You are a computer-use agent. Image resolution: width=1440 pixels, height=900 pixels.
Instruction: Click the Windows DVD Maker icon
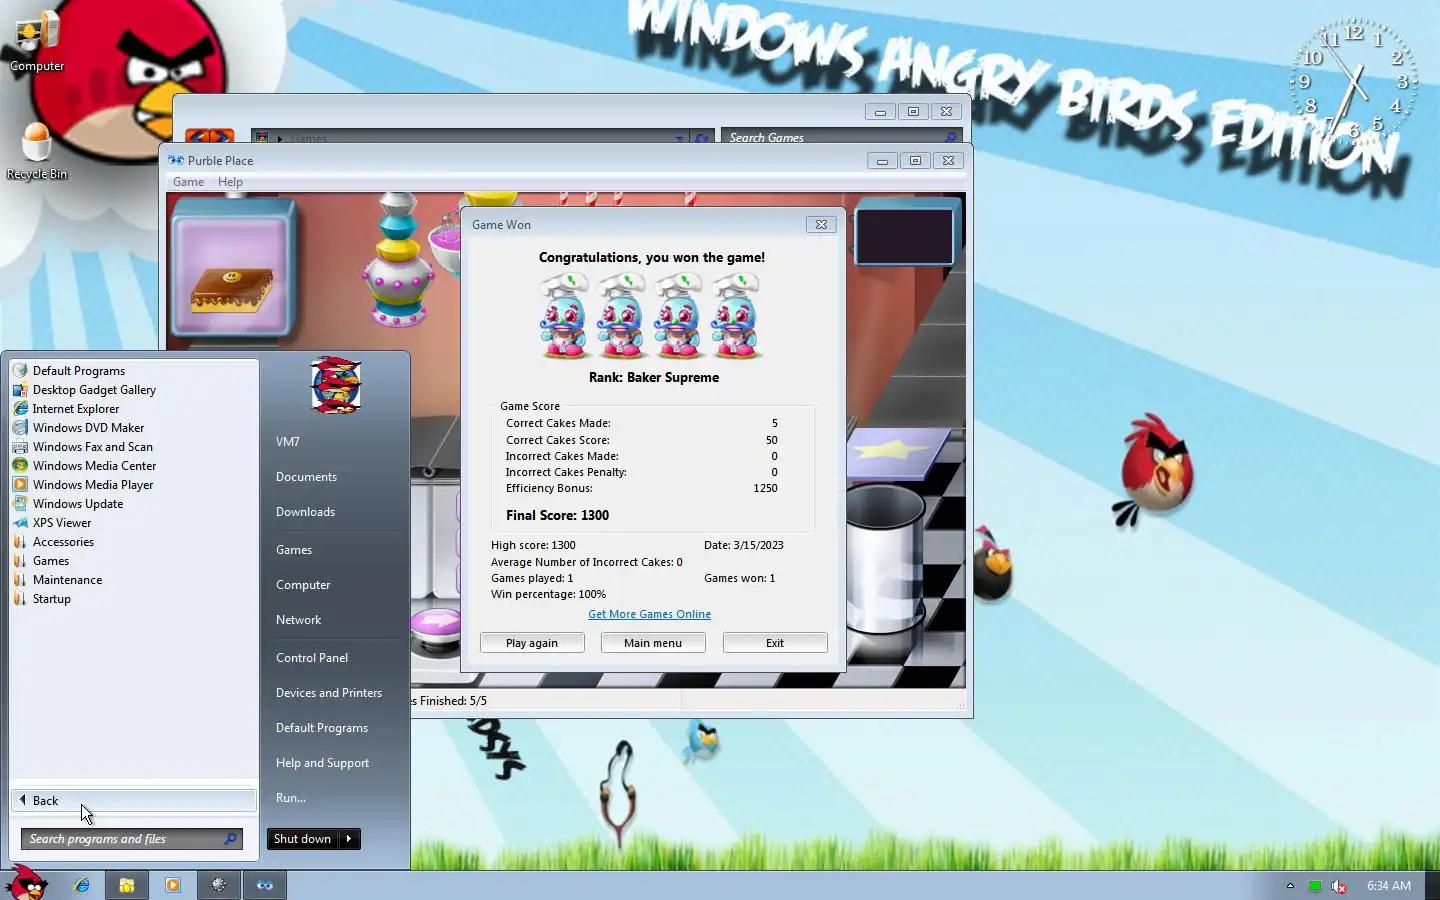click(x=20, y=427)
